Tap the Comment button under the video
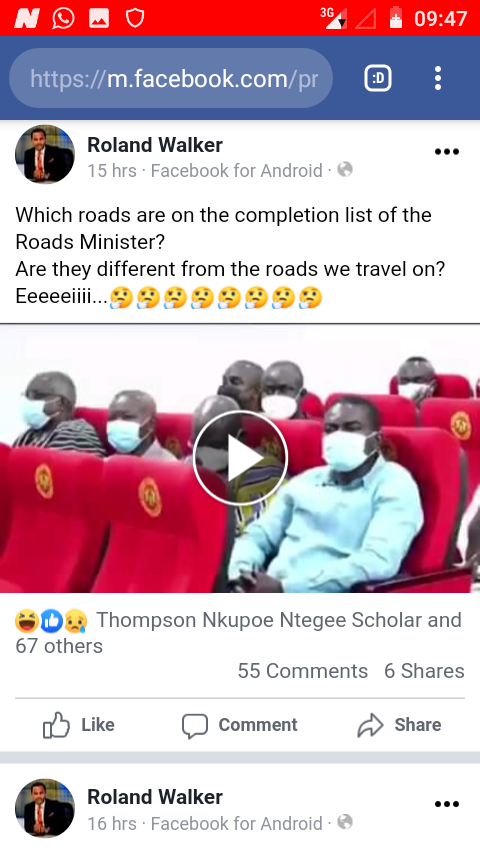The image size is (480, 854). 240,725
